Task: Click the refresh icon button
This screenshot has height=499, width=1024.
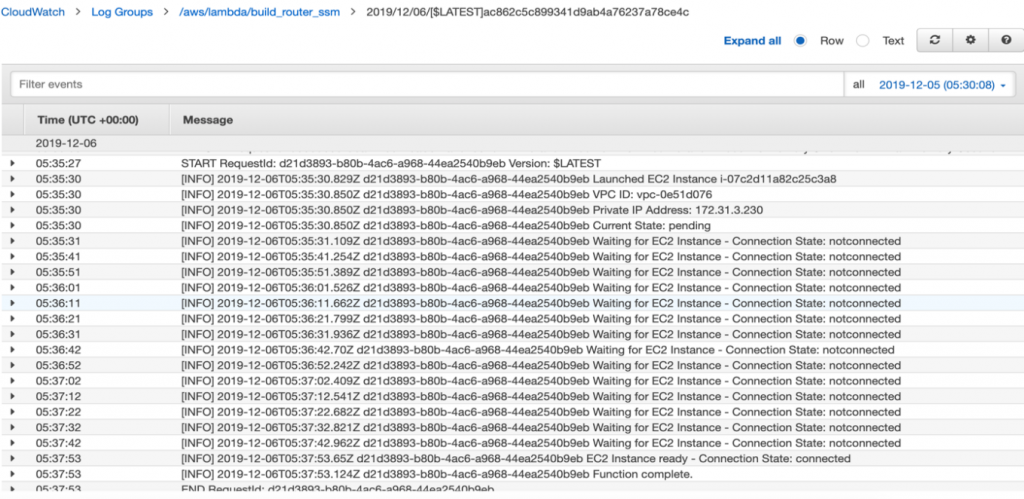Action: 935,40
